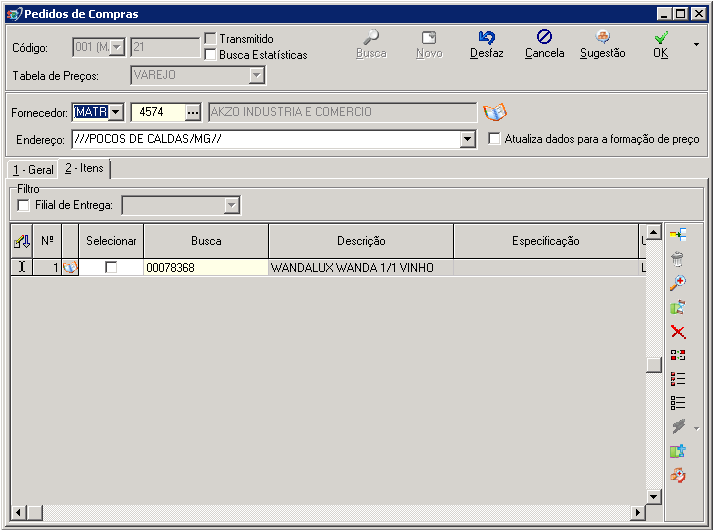Click the Selecionar column header
This screenshot has height=530, width=713.
point(111,241)
